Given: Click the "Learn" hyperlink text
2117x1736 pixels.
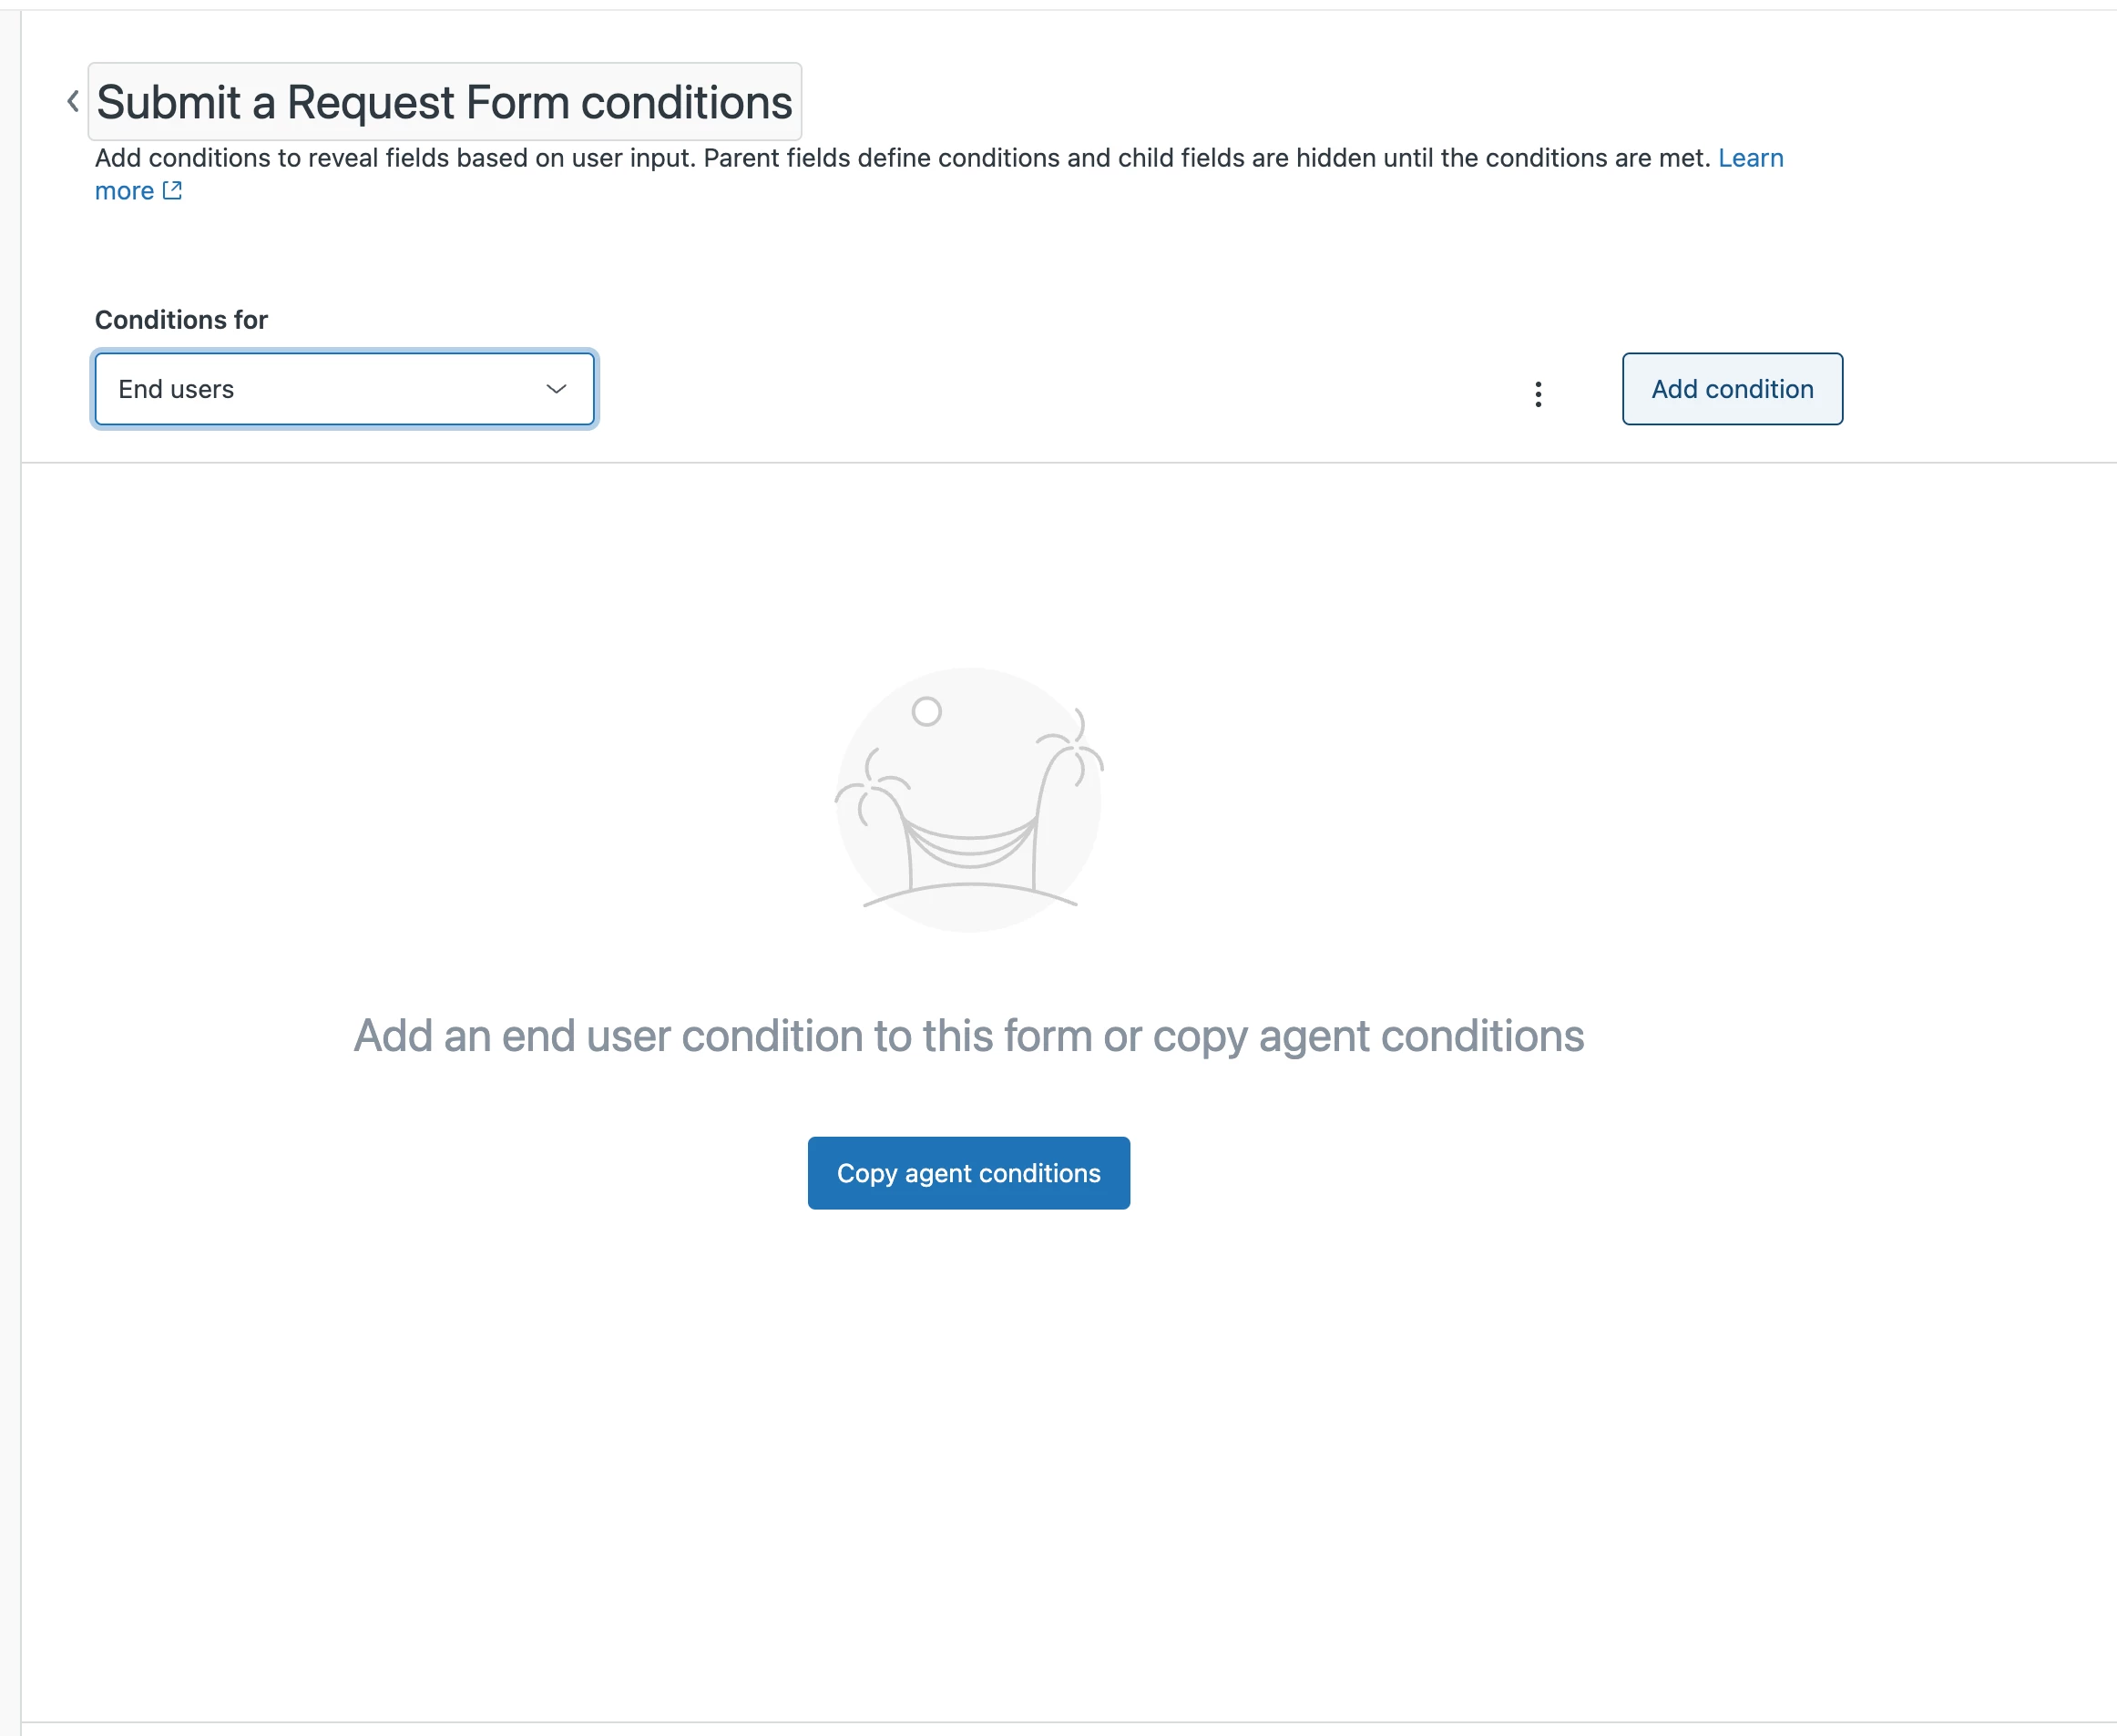Looking at the screenshot, I should point(1750,158).
